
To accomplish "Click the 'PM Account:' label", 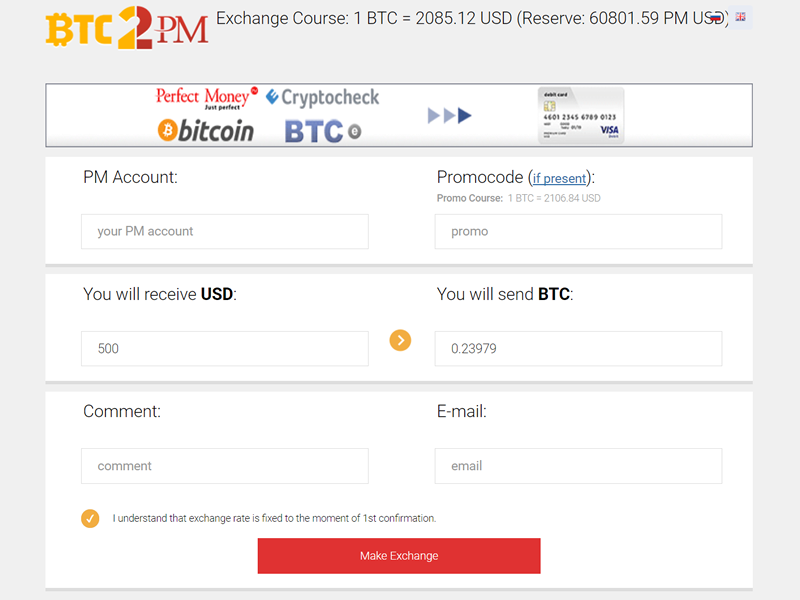I will point(131,177).
